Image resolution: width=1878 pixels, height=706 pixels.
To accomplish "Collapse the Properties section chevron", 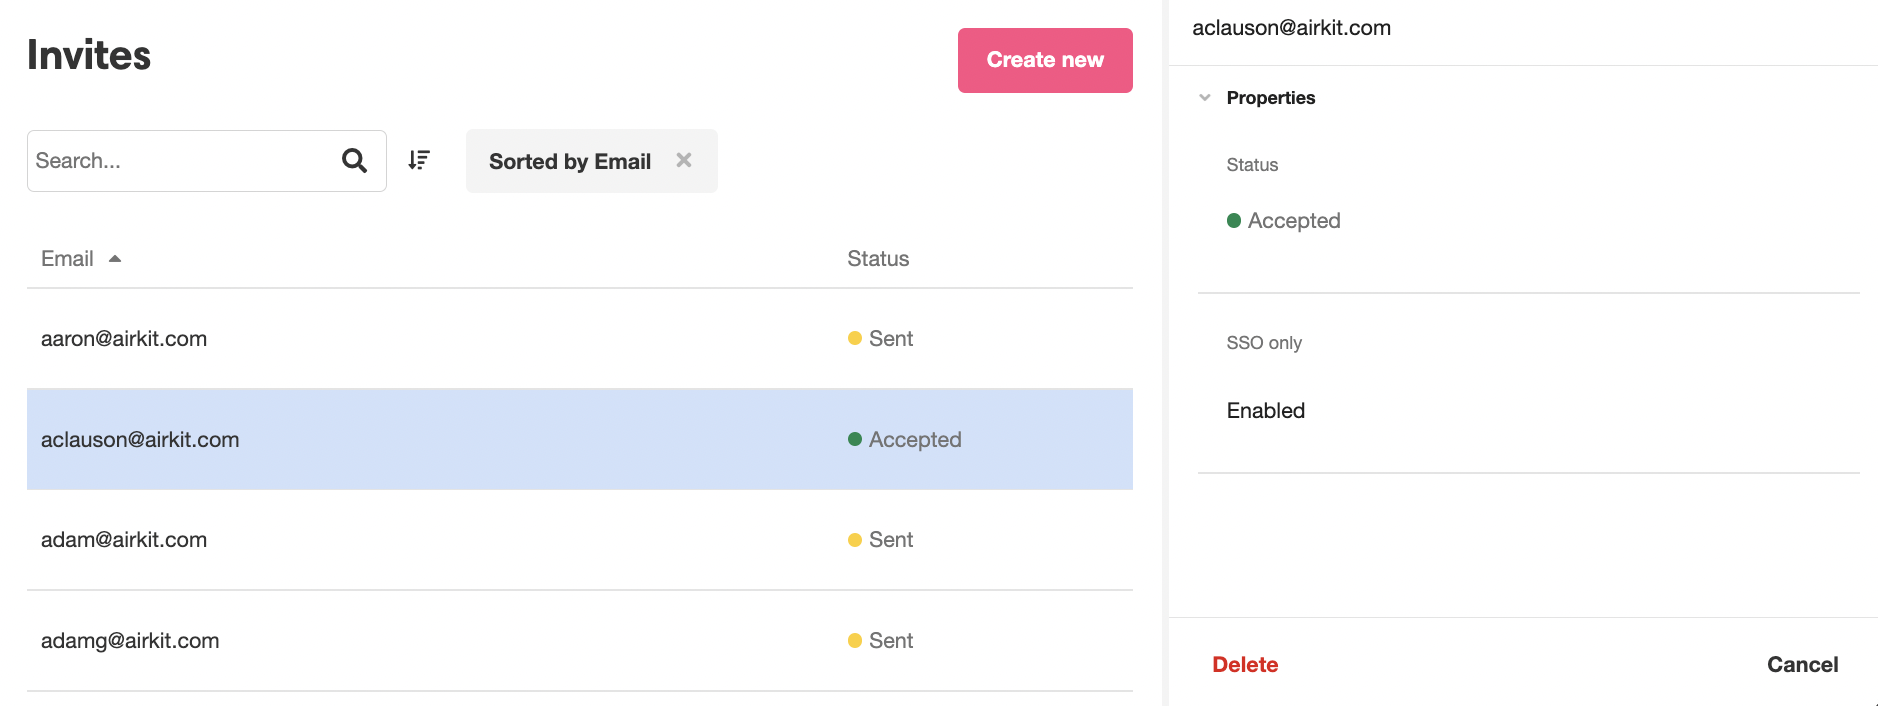I will 1205,98.
